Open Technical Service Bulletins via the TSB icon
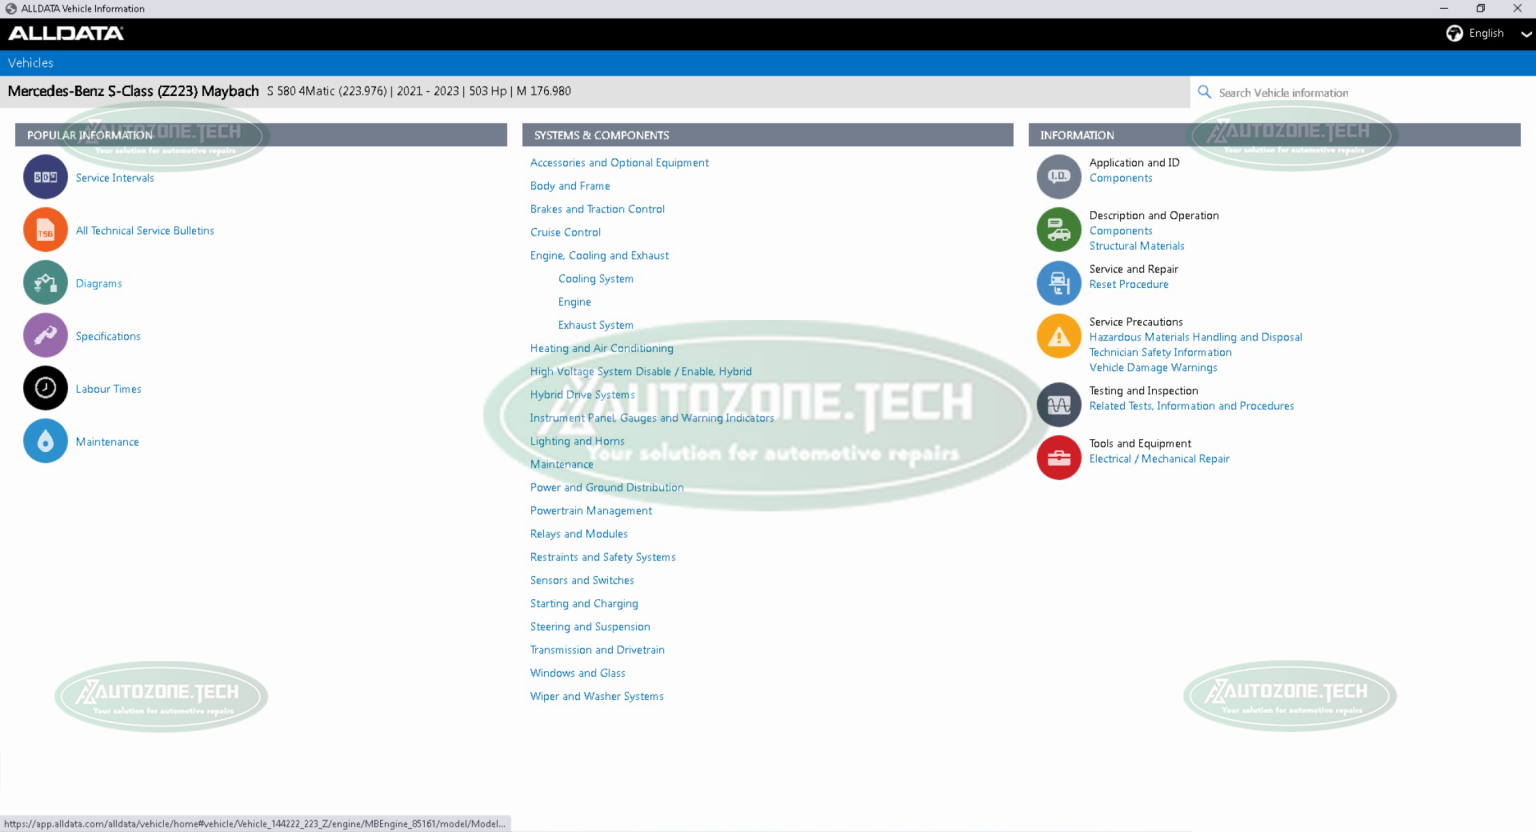1536x832 pixels. [44, 229]
